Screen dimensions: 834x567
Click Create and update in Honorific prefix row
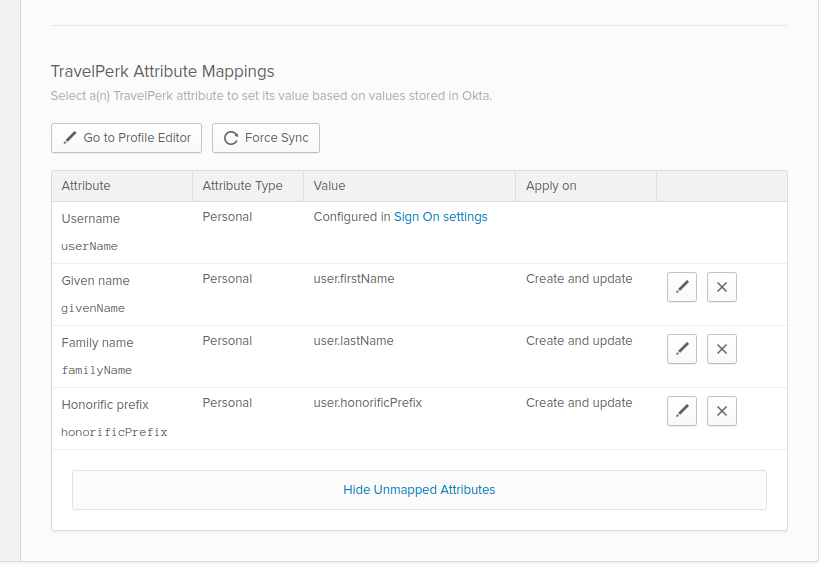point(579,403)
